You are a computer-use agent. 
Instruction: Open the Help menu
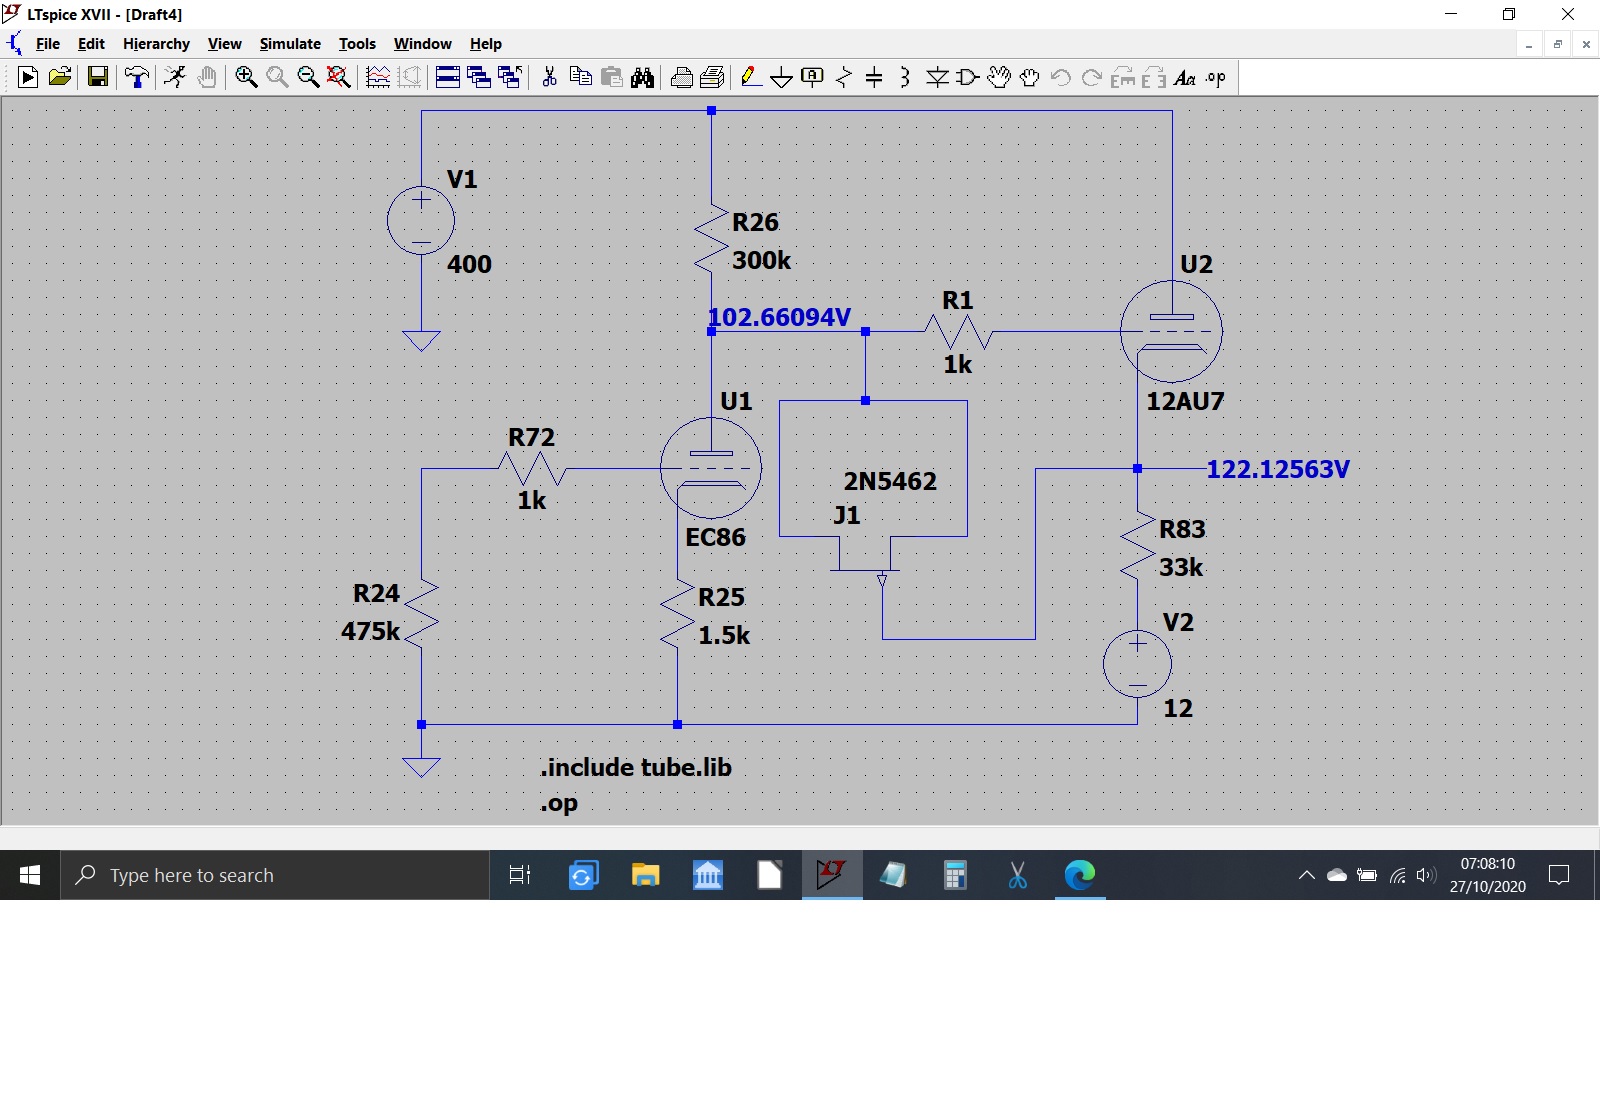tap(486, 44)
